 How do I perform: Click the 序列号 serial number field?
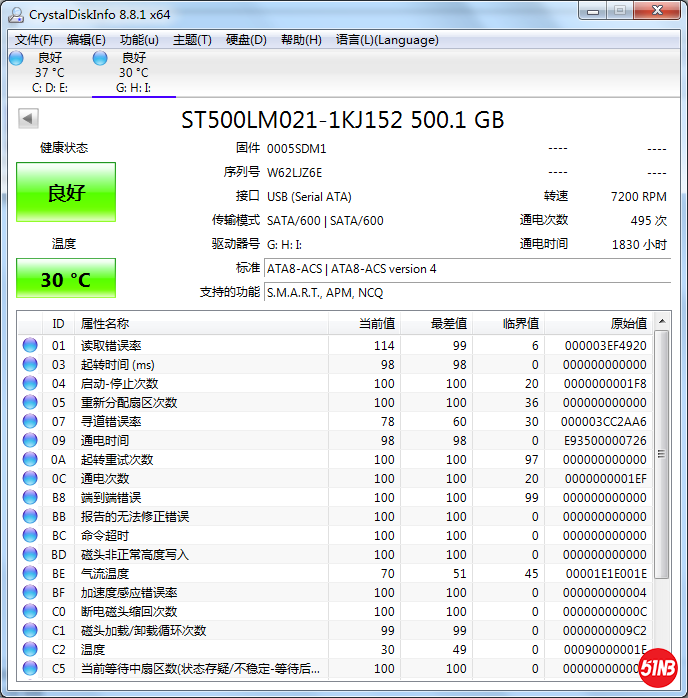click(295, 172)
